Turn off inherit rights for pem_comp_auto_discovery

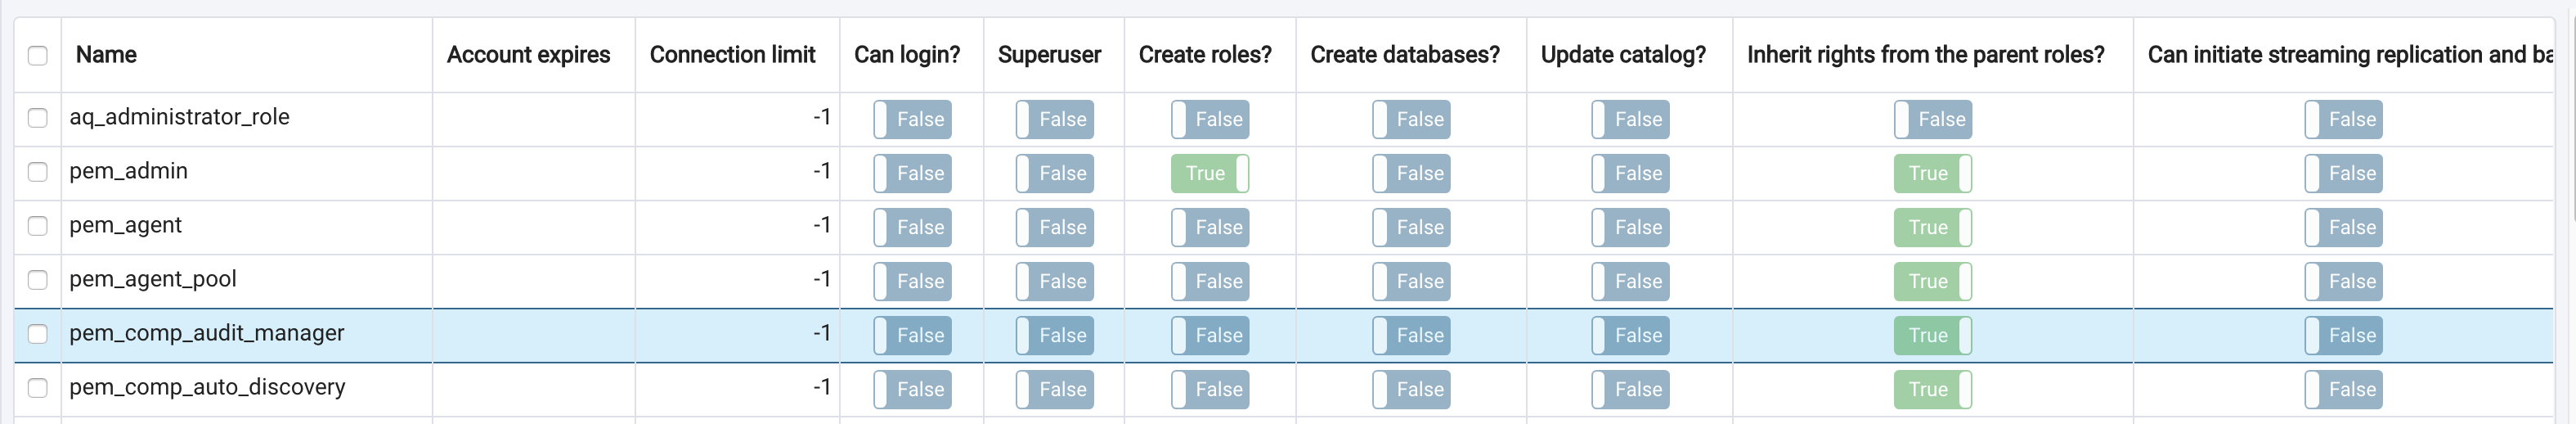(1932, 389)
